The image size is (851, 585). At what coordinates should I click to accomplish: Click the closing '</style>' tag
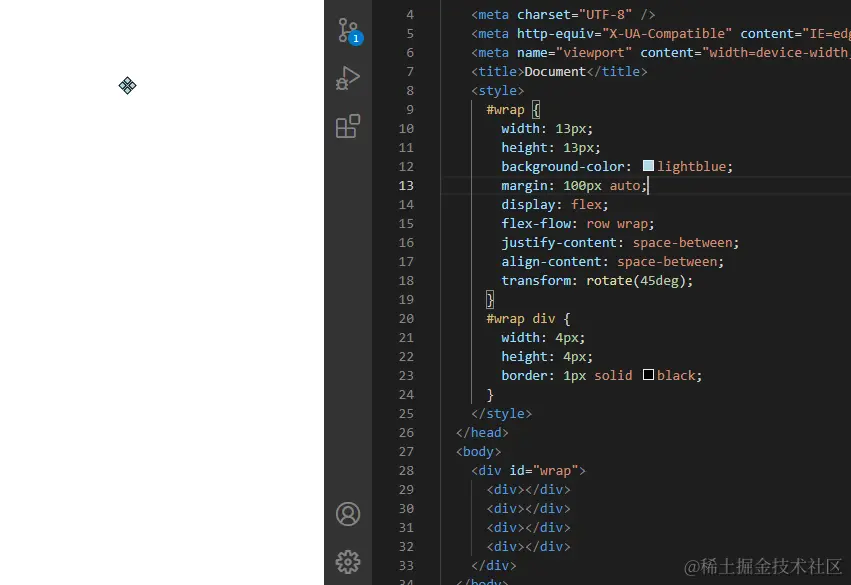(x=501, y=414)
